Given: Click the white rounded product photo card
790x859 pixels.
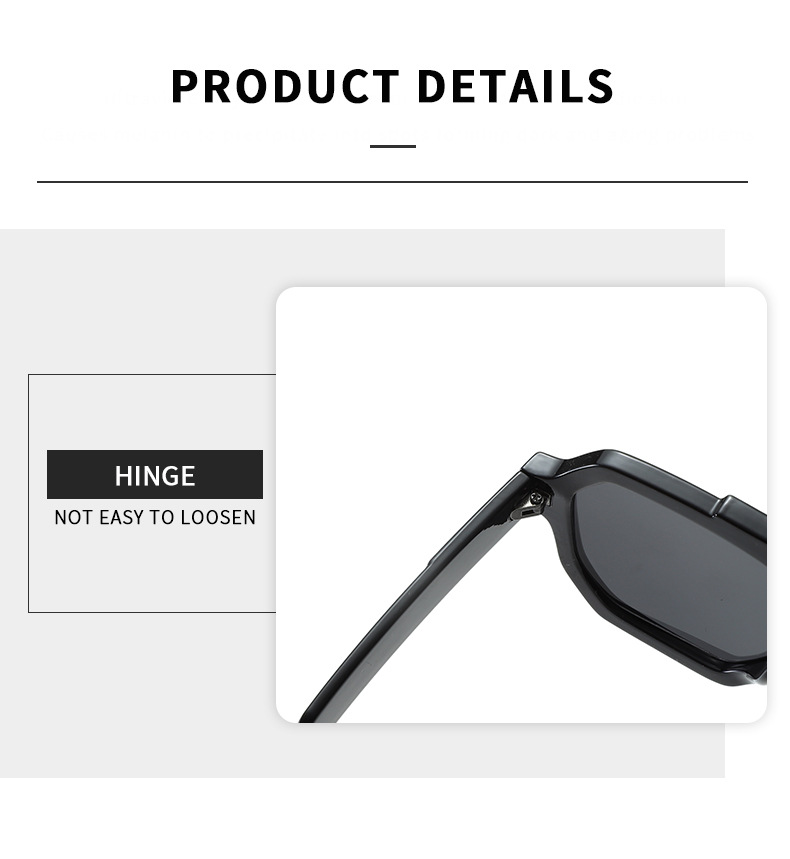Looking at the screenshot, I should click(521, 505).
